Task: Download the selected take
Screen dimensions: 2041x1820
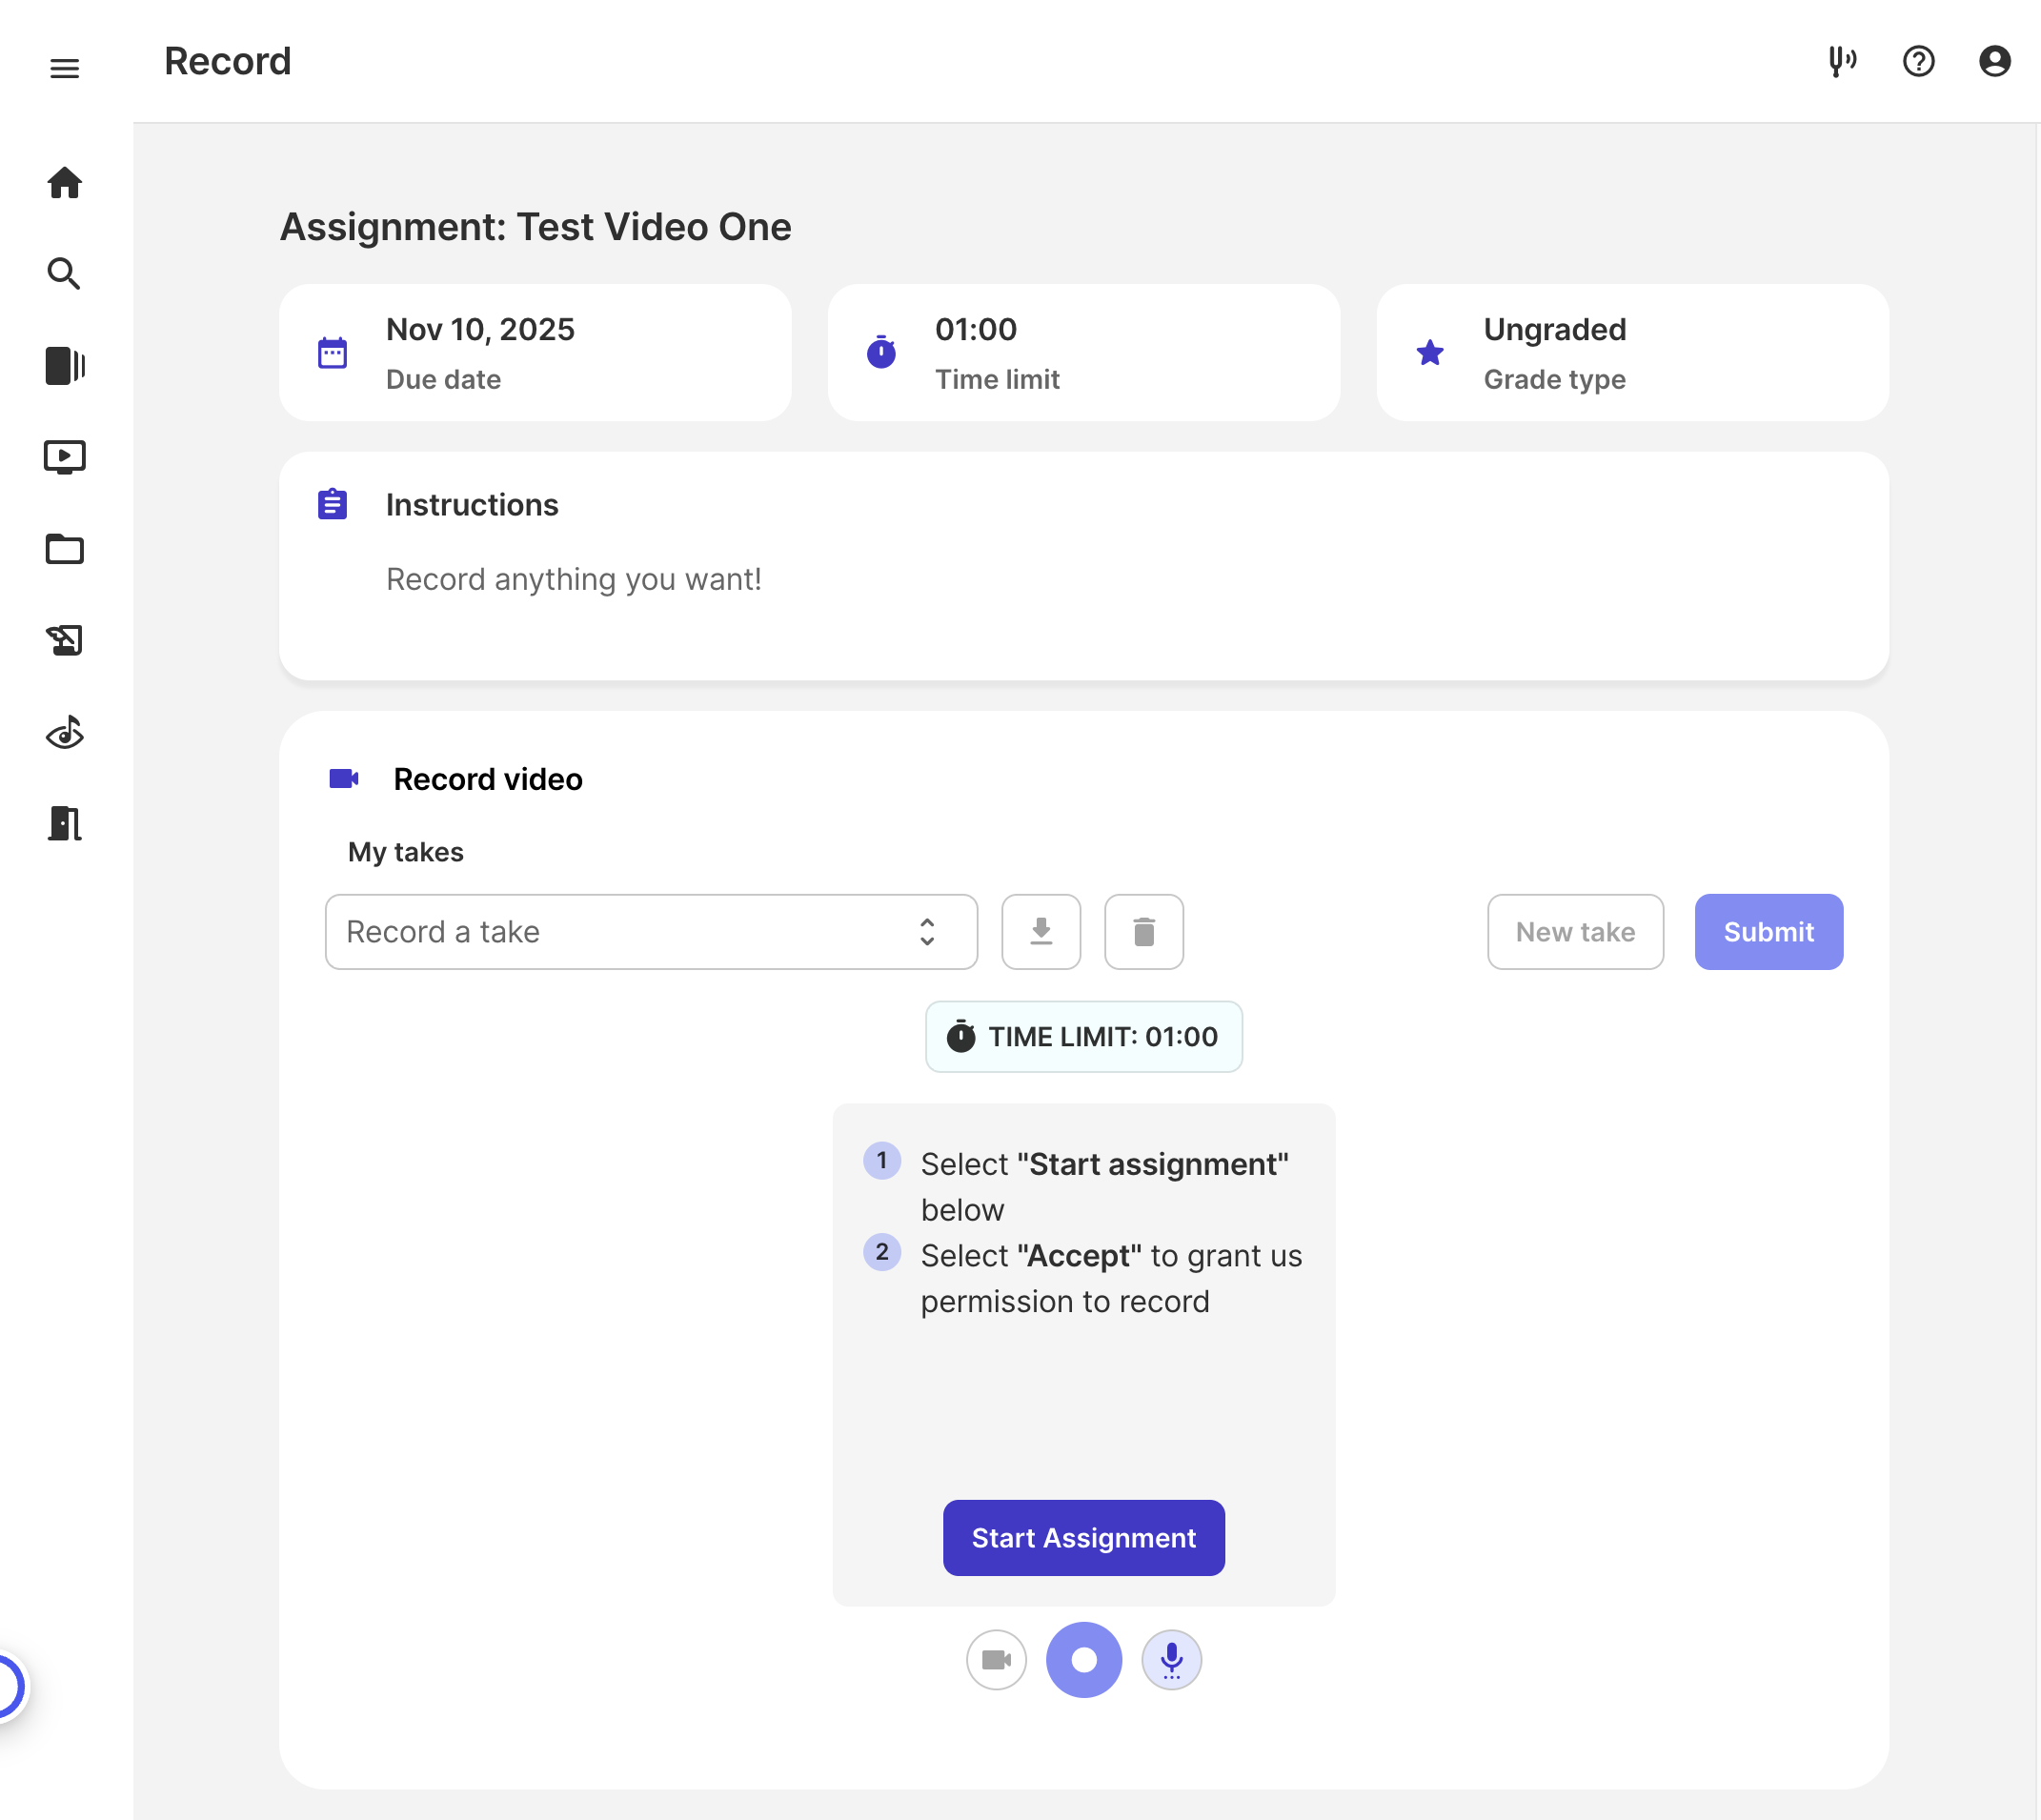Action: coord(1040,931)
